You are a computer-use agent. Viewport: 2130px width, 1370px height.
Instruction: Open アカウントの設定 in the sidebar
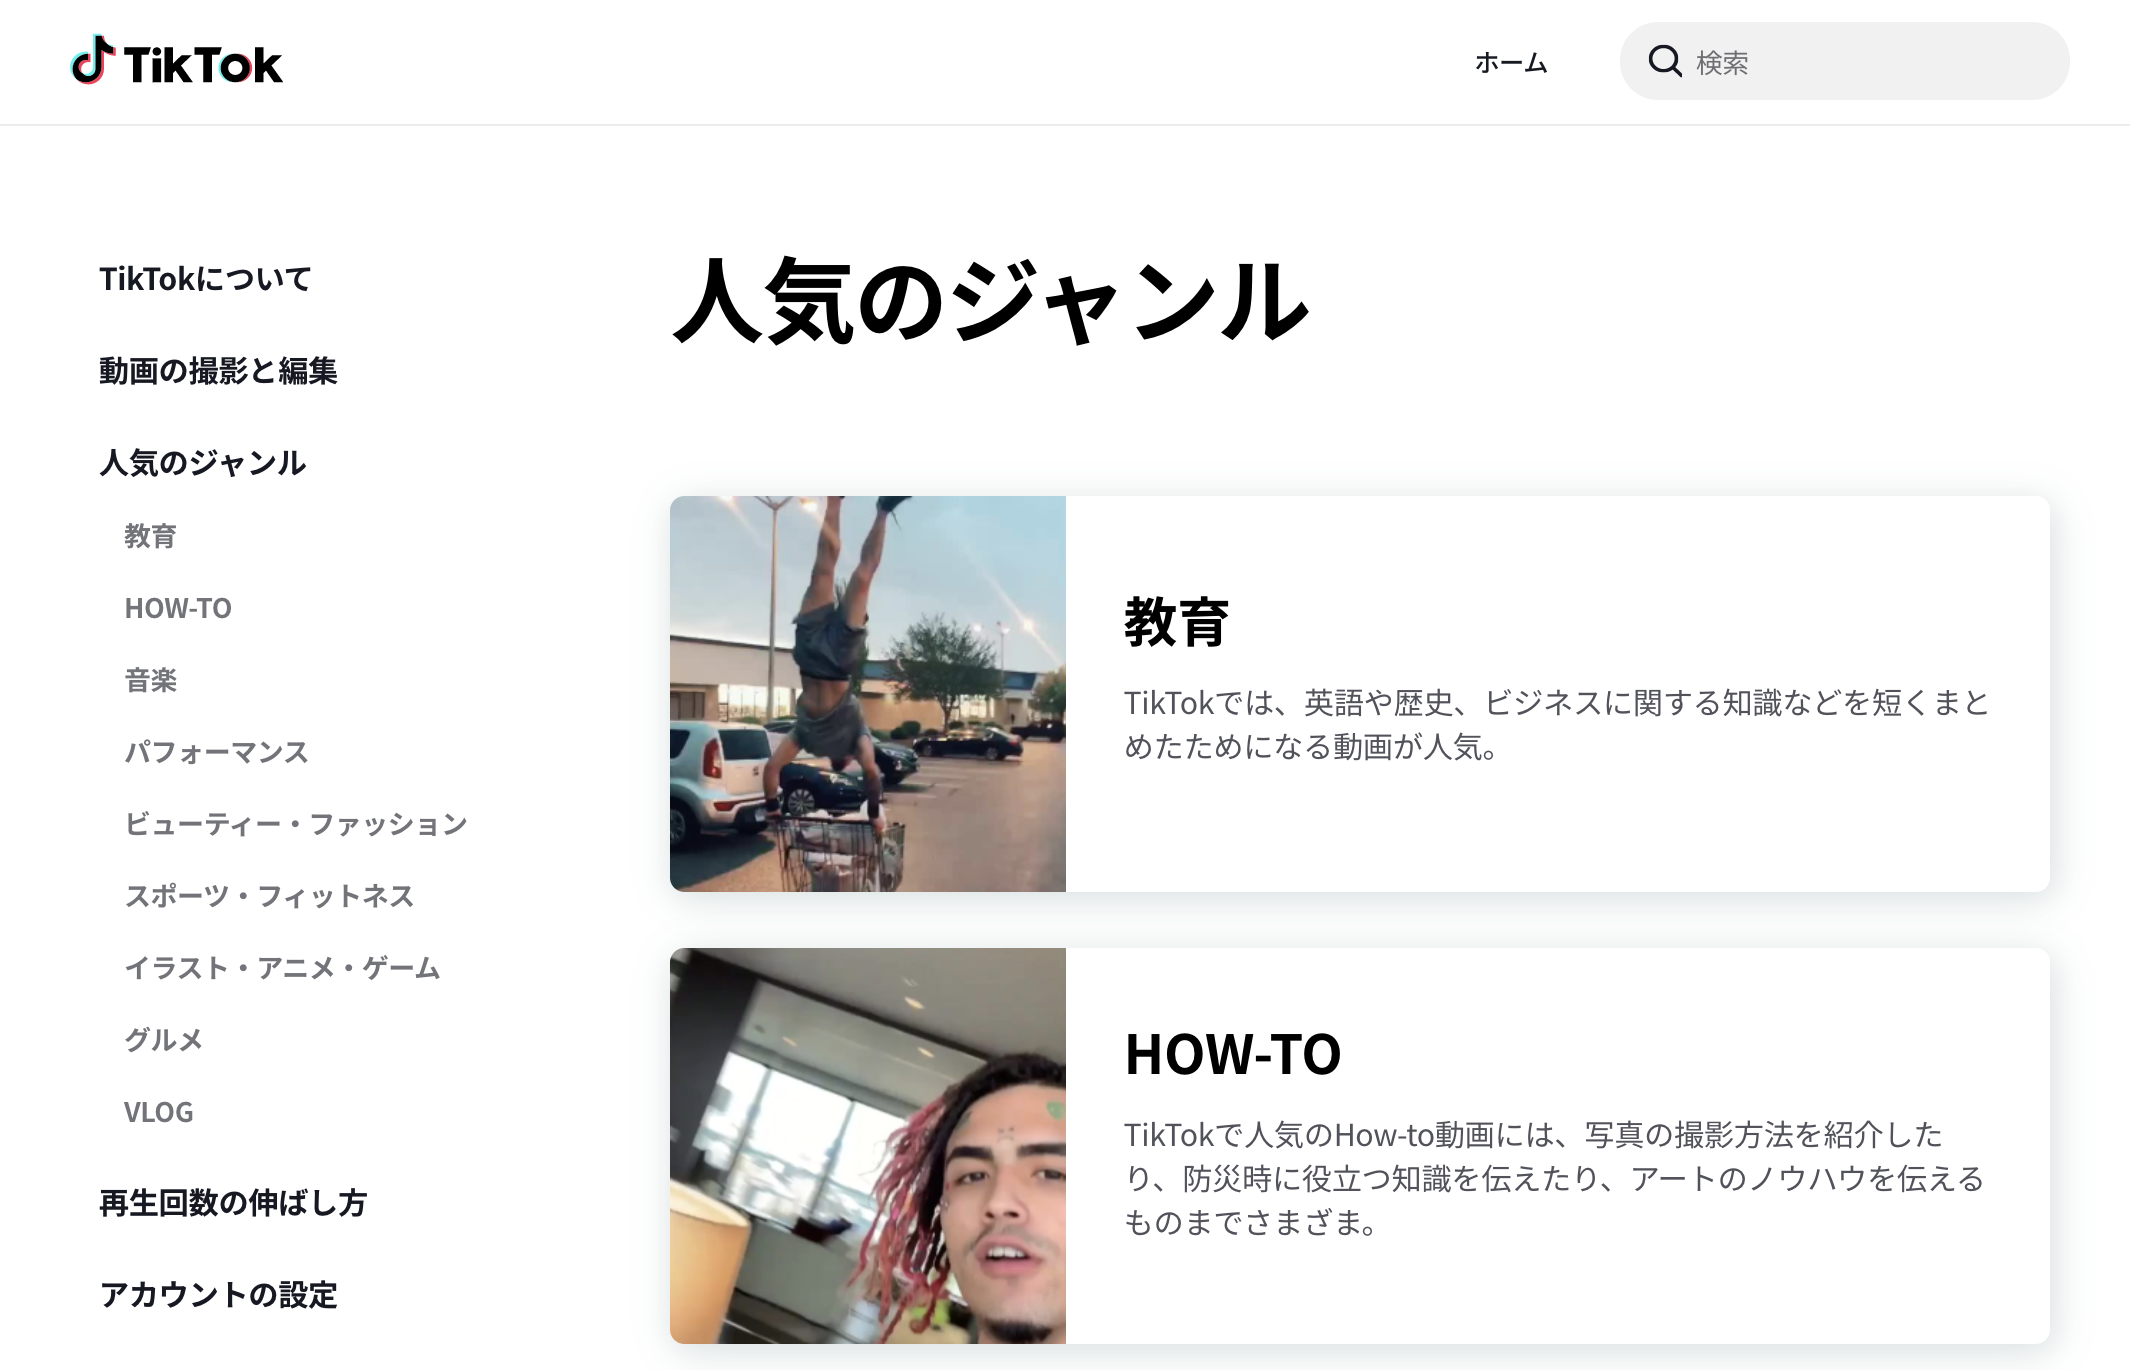point(218,1295)
